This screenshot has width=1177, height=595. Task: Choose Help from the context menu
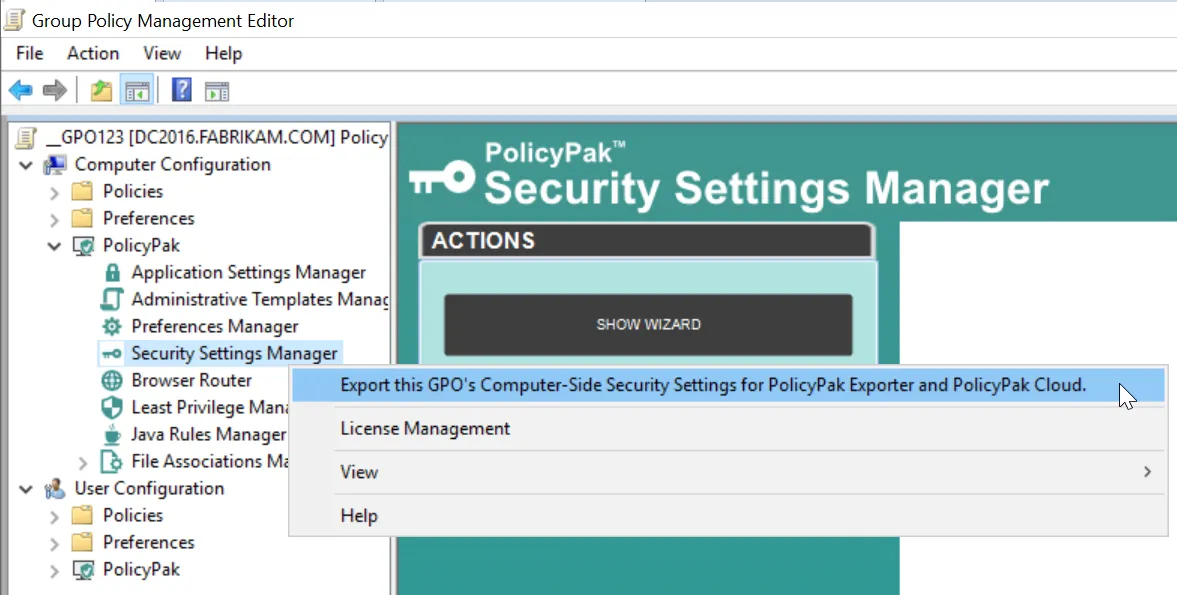click(727, 515)
